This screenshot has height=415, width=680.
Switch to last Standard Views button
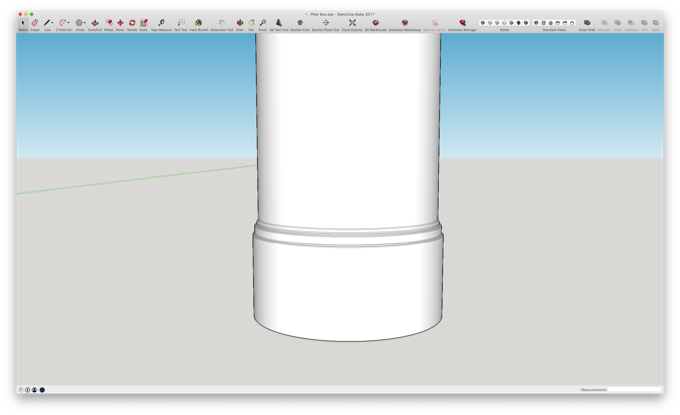pos(572,23)
